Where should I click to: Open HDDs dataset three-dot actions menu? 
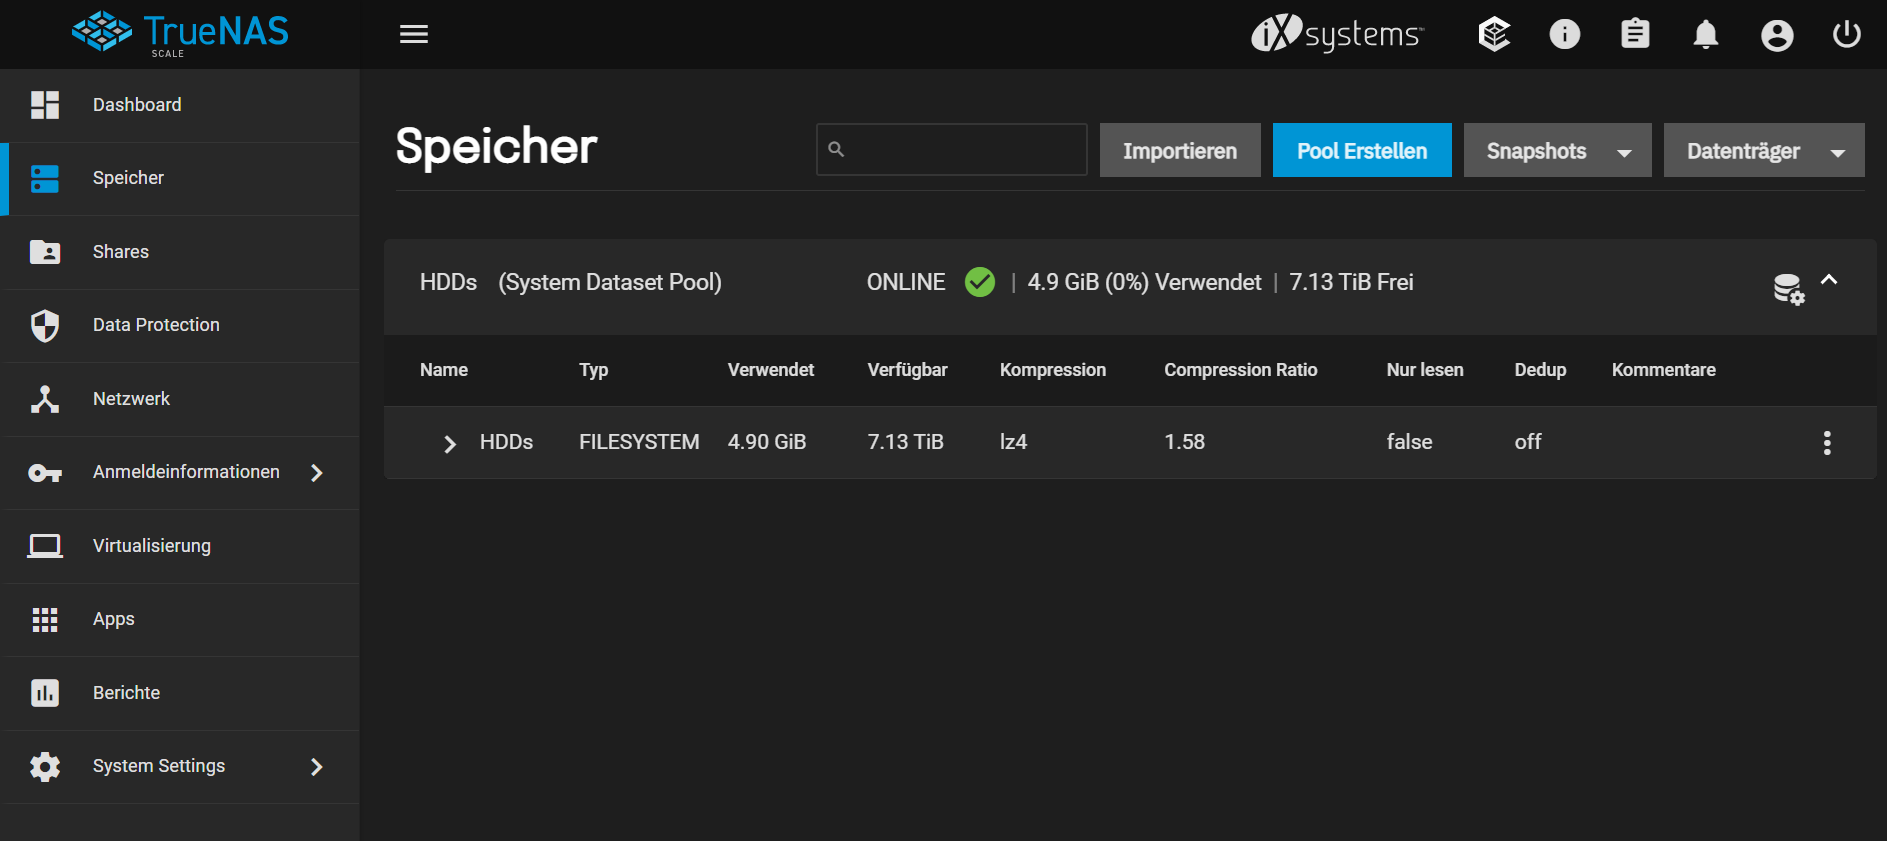coord(1827,443)
